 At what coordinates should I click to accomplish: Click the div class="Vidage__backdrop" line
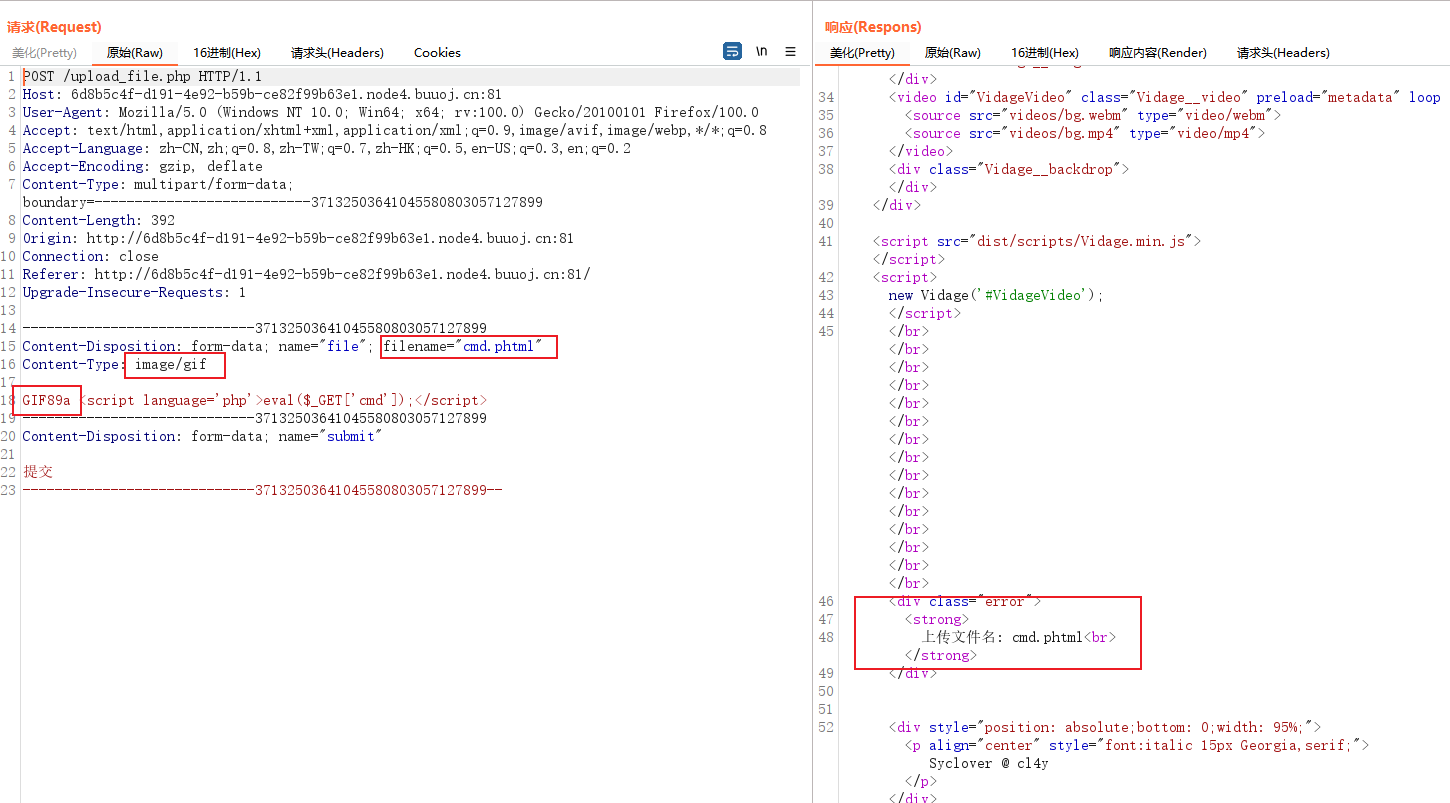point(1008,169)
